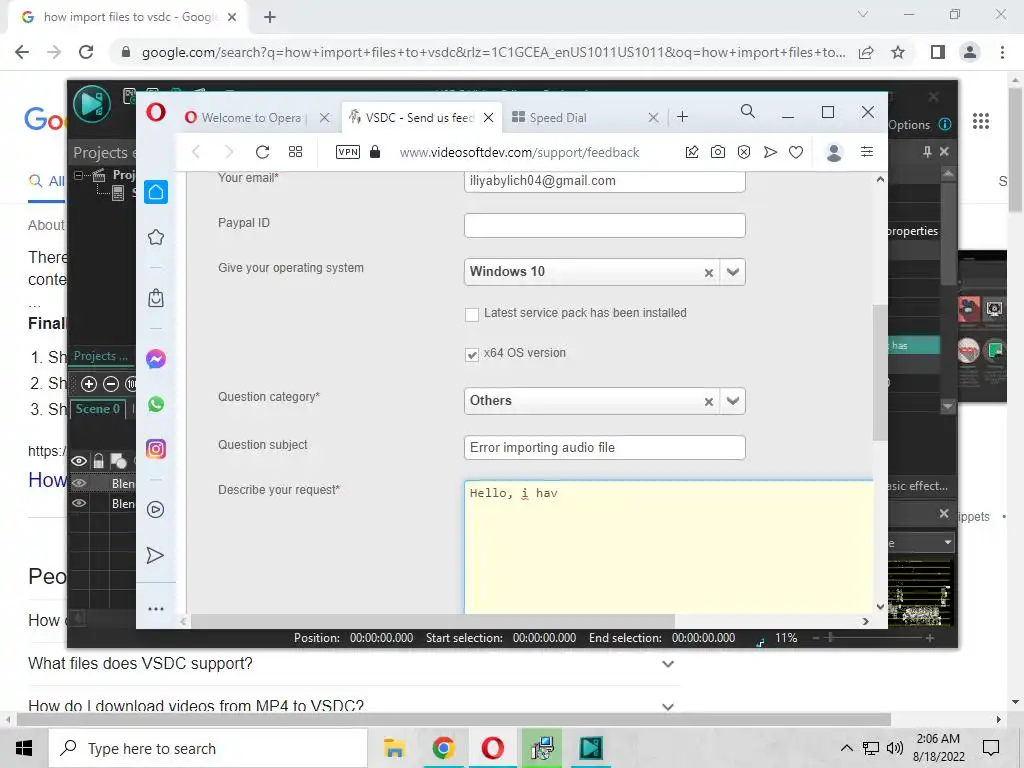
Task: Reload the VSDC feedback page in Opera
Action: [263, 152]
